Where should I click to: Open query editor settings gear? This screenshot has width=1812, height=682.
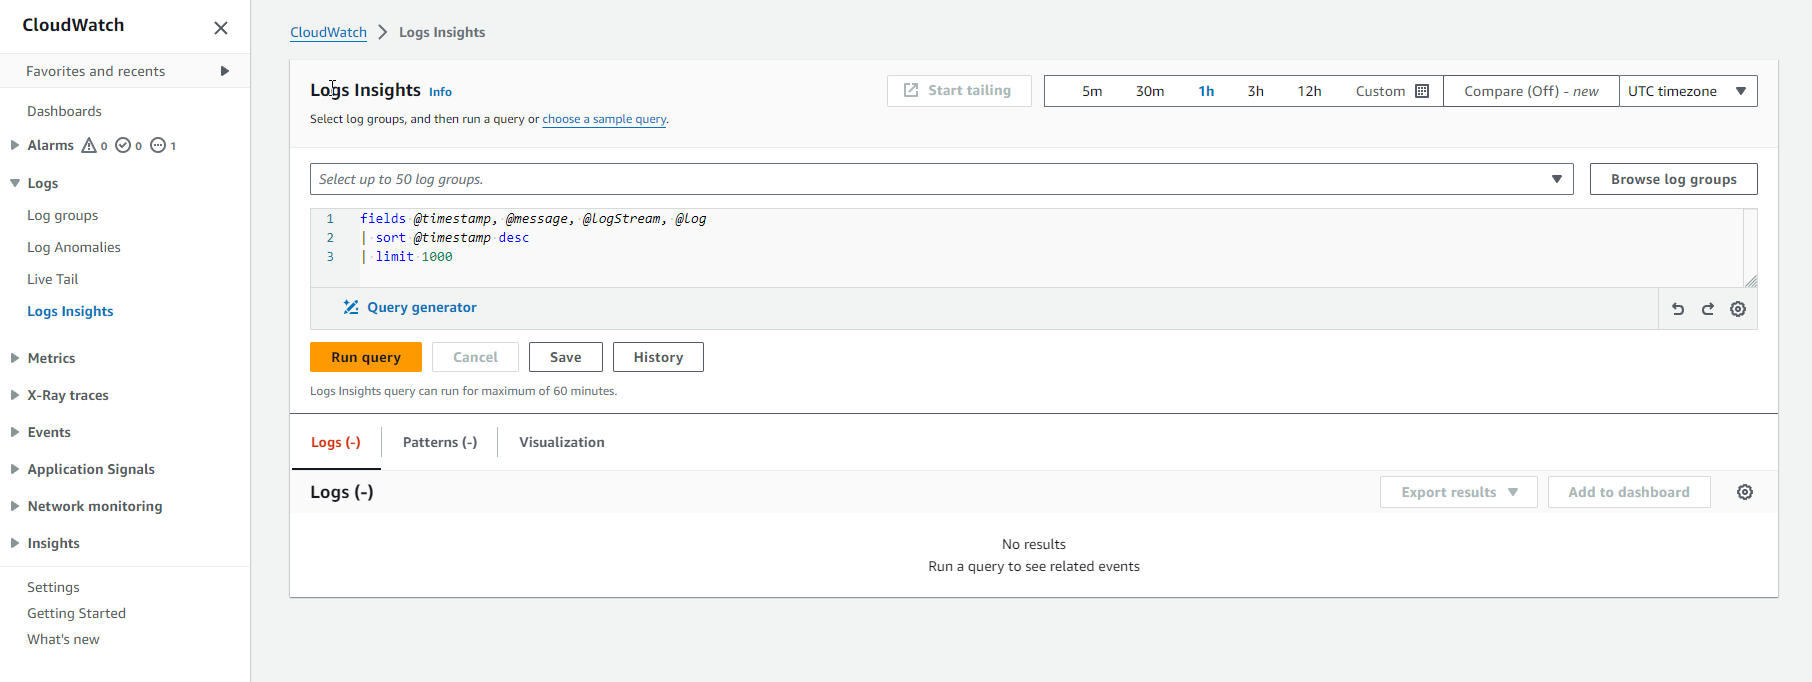click(1738, 309)
